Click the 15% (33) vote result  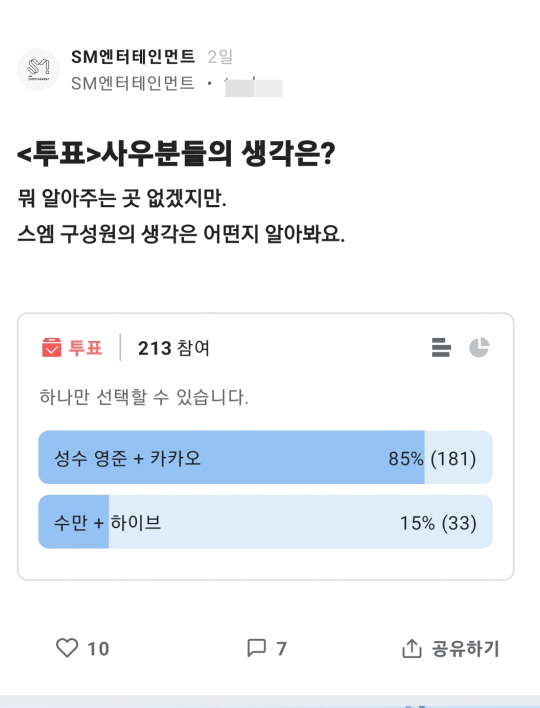[438, 523]
